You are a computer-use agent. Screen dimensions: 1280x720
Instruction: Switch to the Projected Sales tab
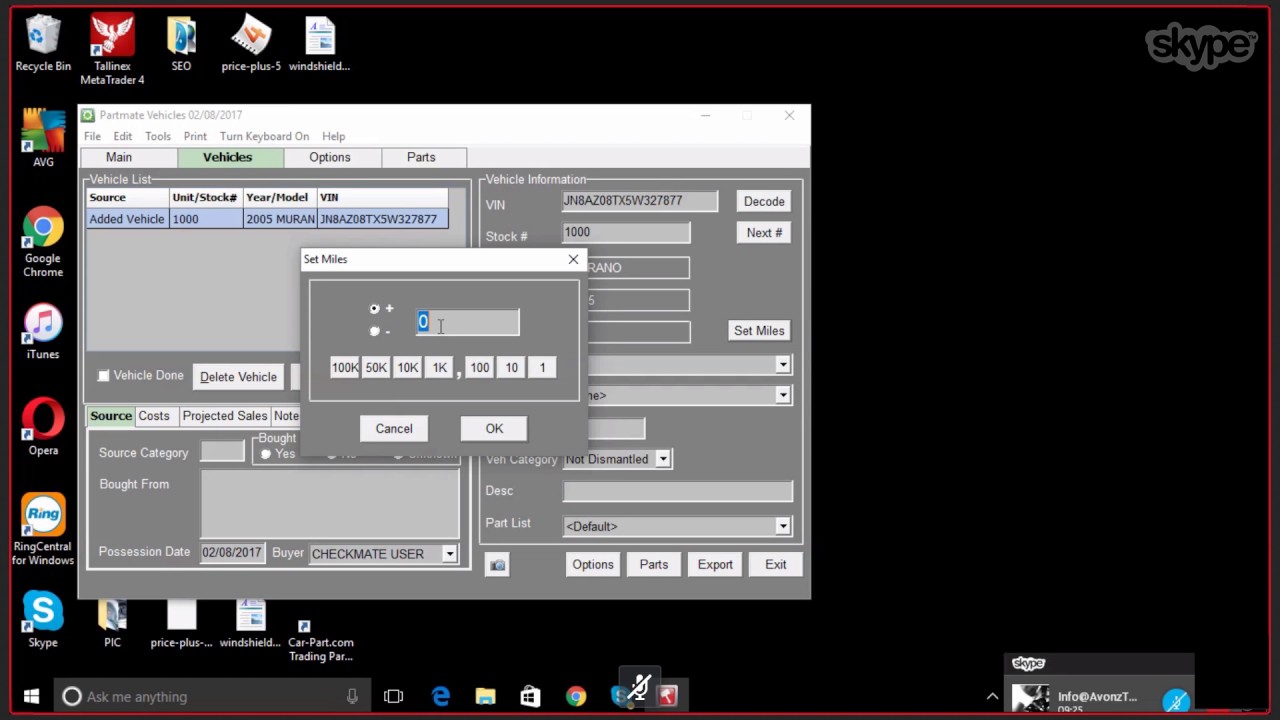click(224, 416)
